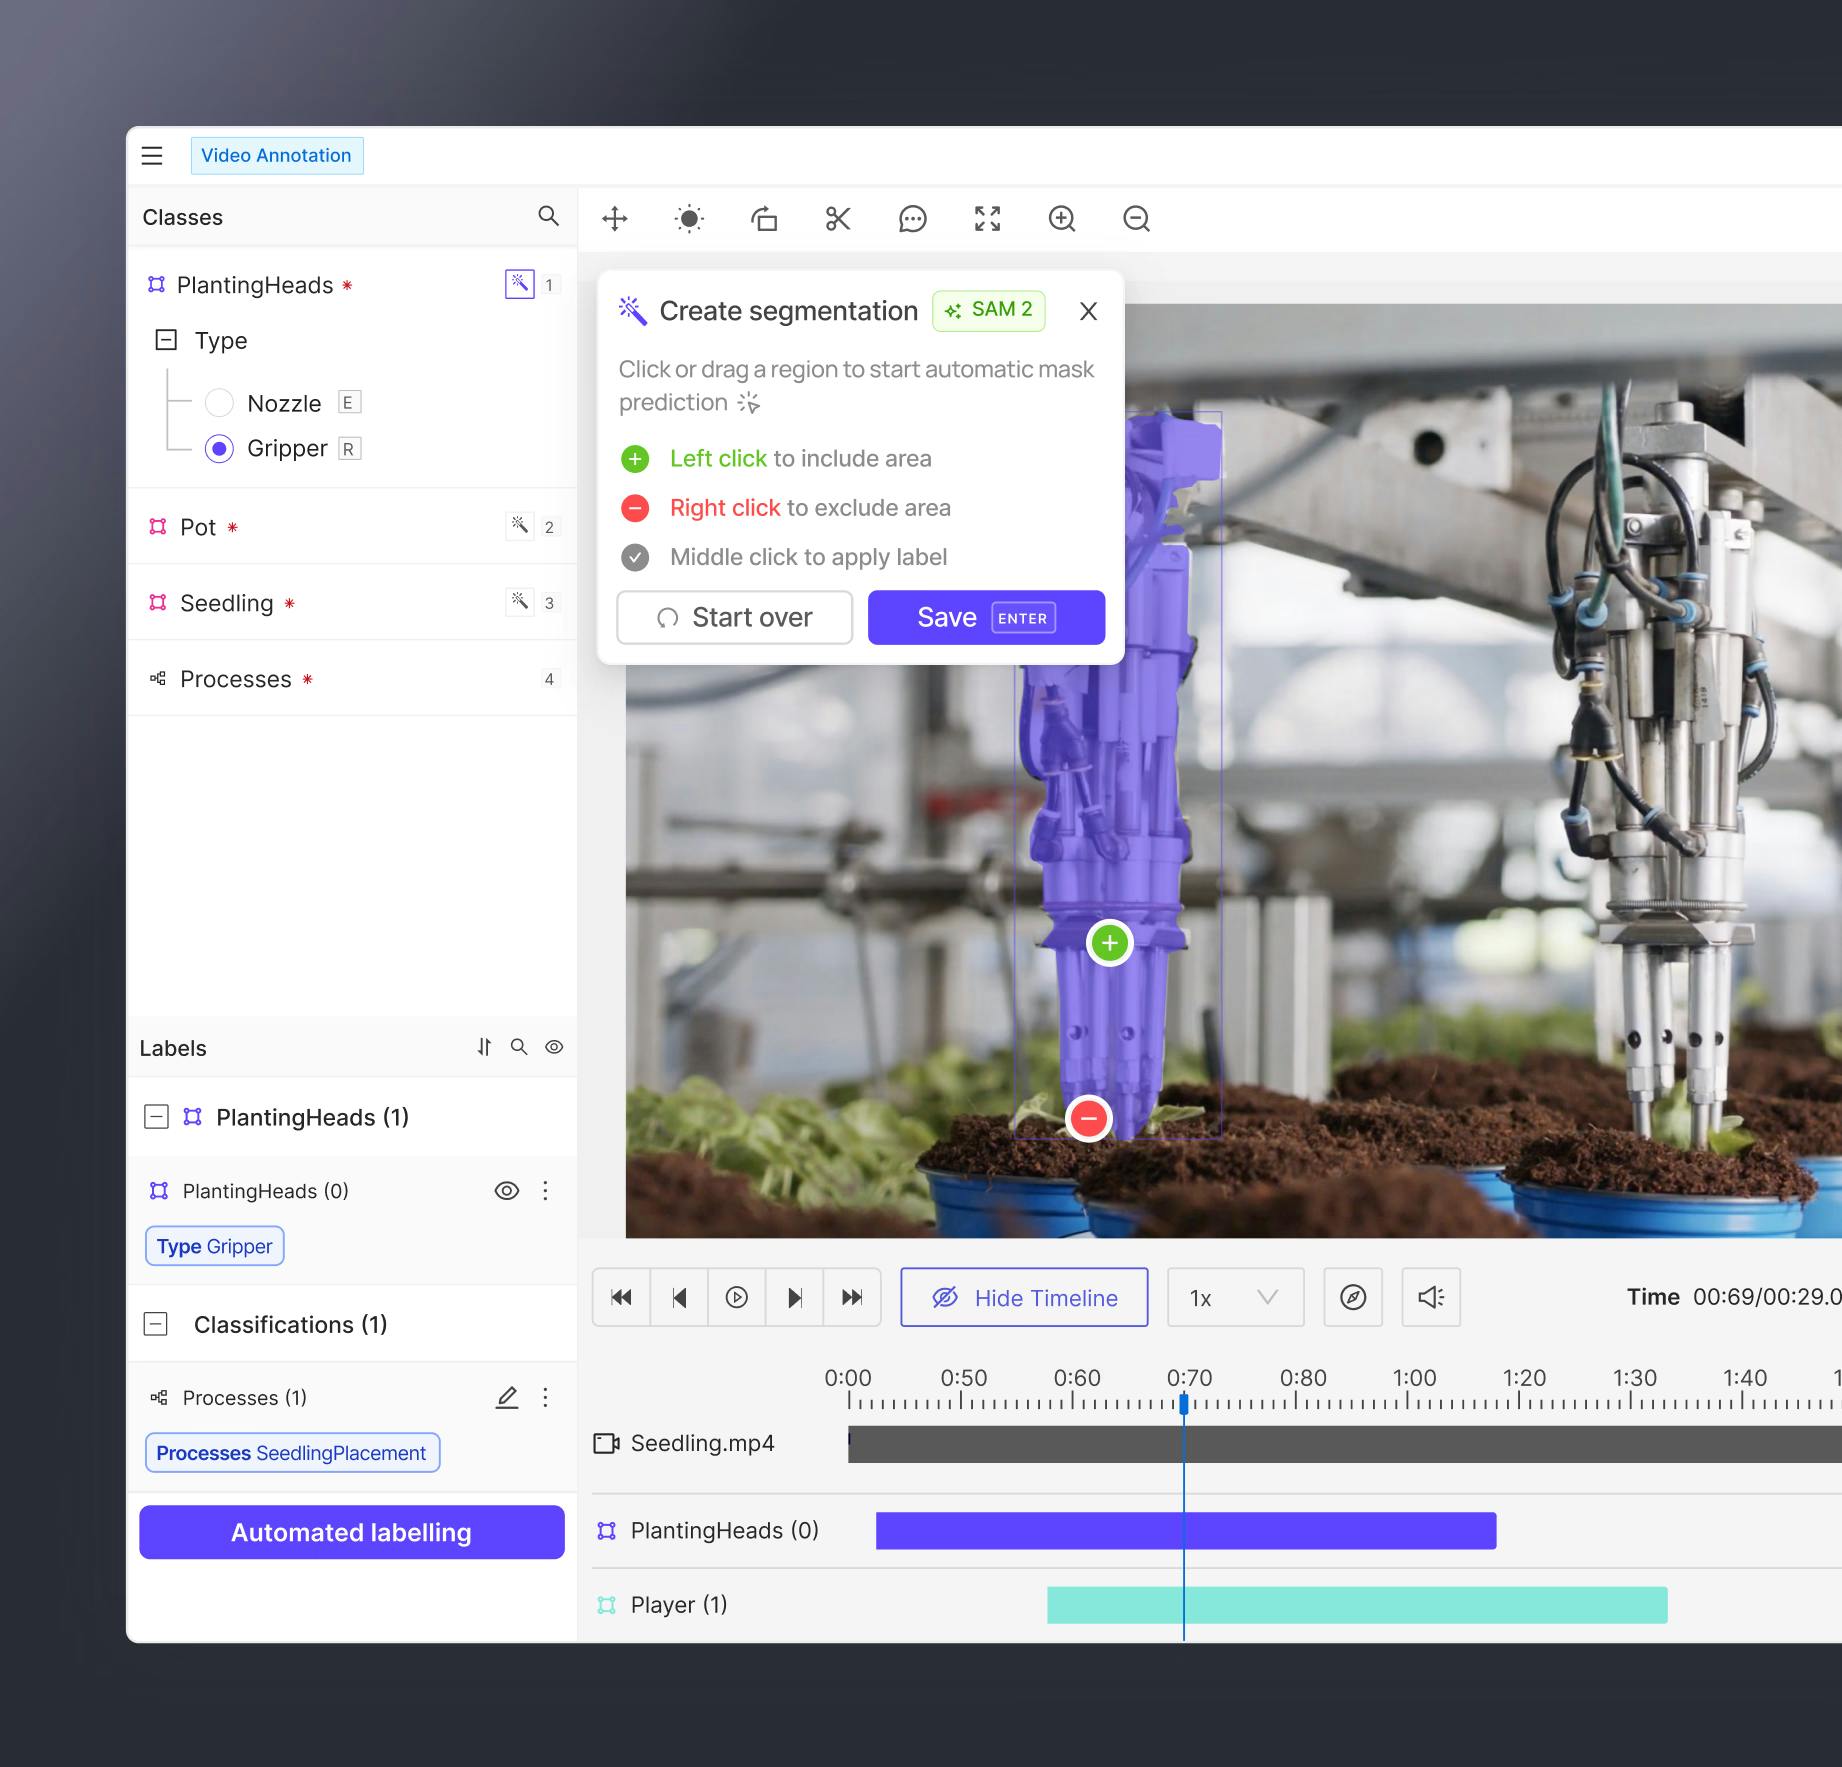
Task: Click the timeline playhead marker
Action: [x=1184, y=1404]
